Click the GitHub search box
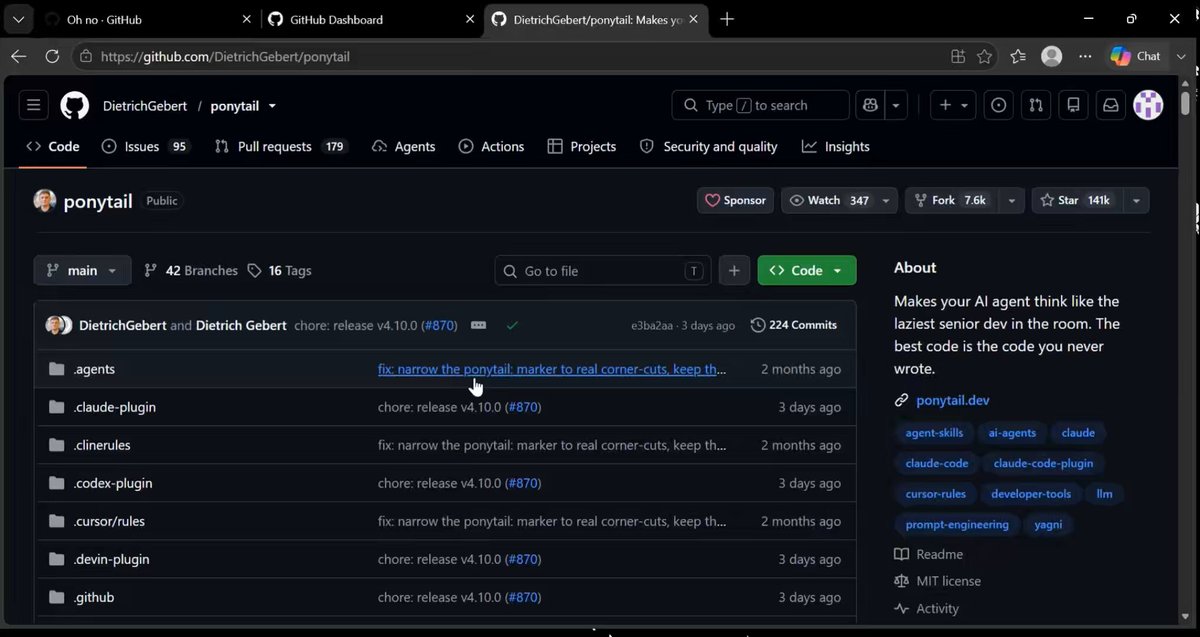This screenshot has width=1200, height=637. coord(760,105)
